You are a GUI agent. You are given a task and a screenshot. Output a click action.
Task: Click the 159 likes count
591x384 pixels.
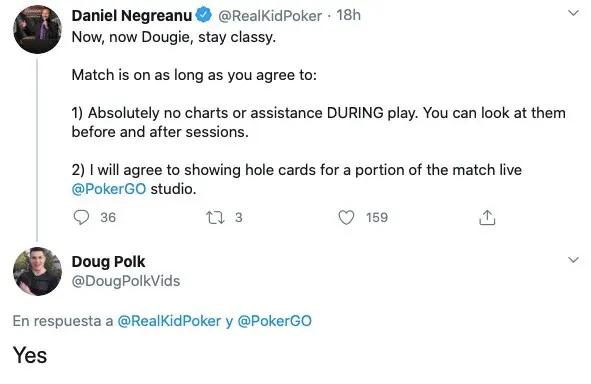pos(377,217)
